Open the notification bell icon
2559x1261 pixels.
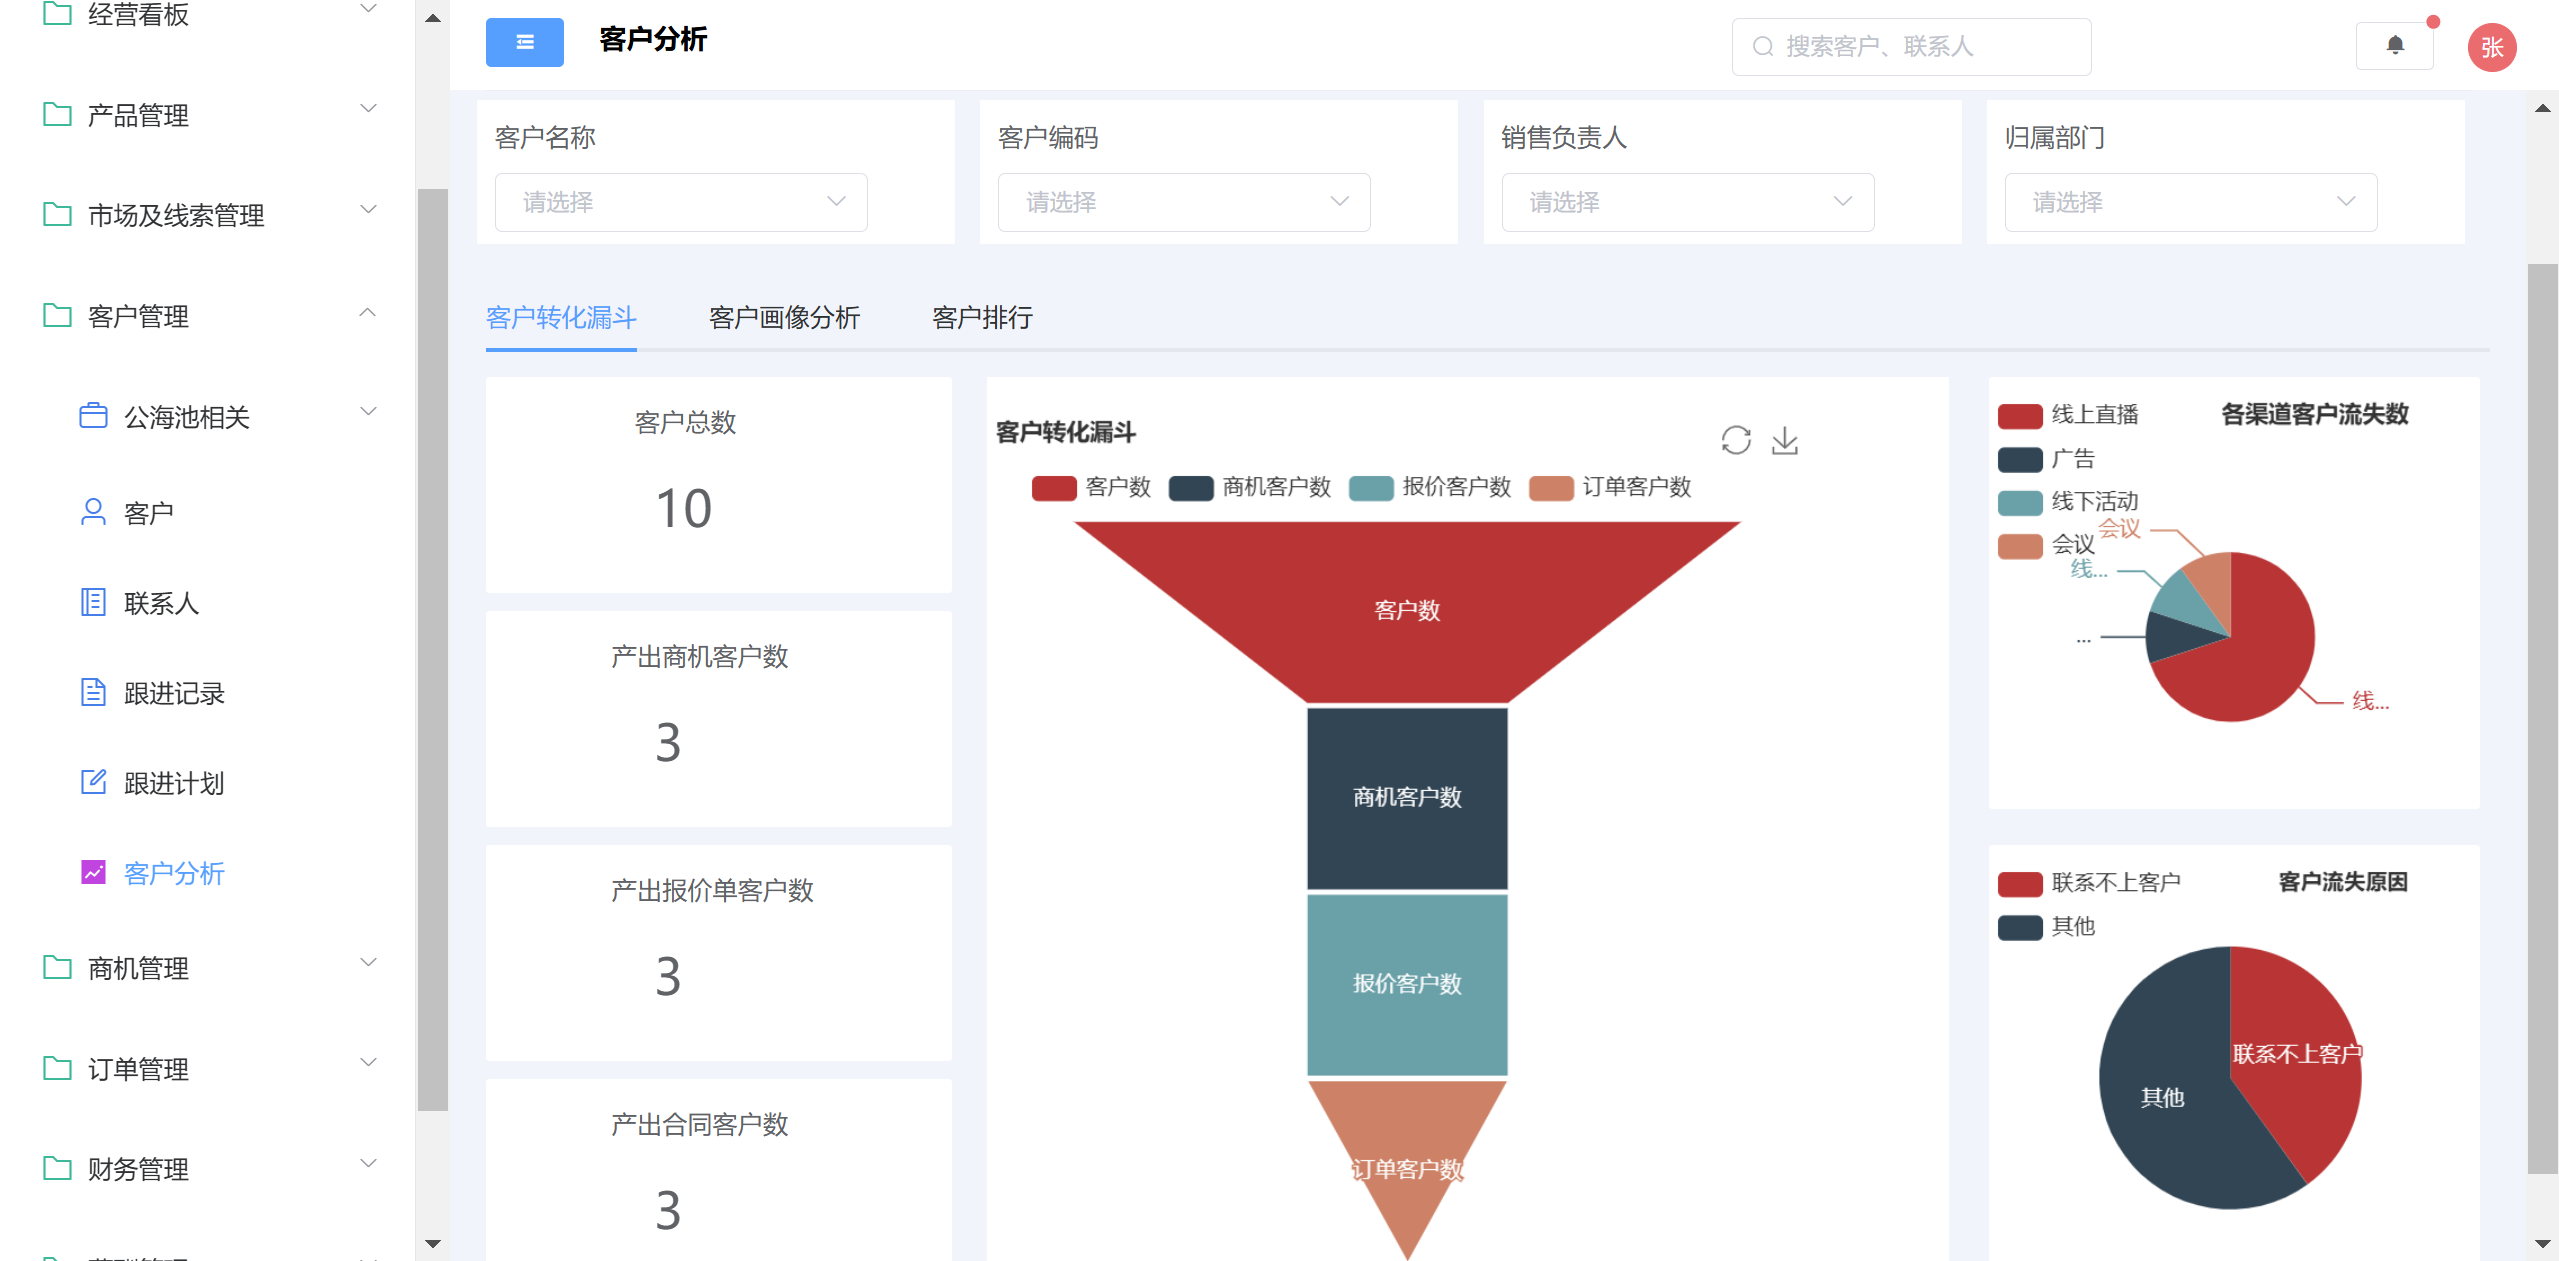(x=2394, y=45)
